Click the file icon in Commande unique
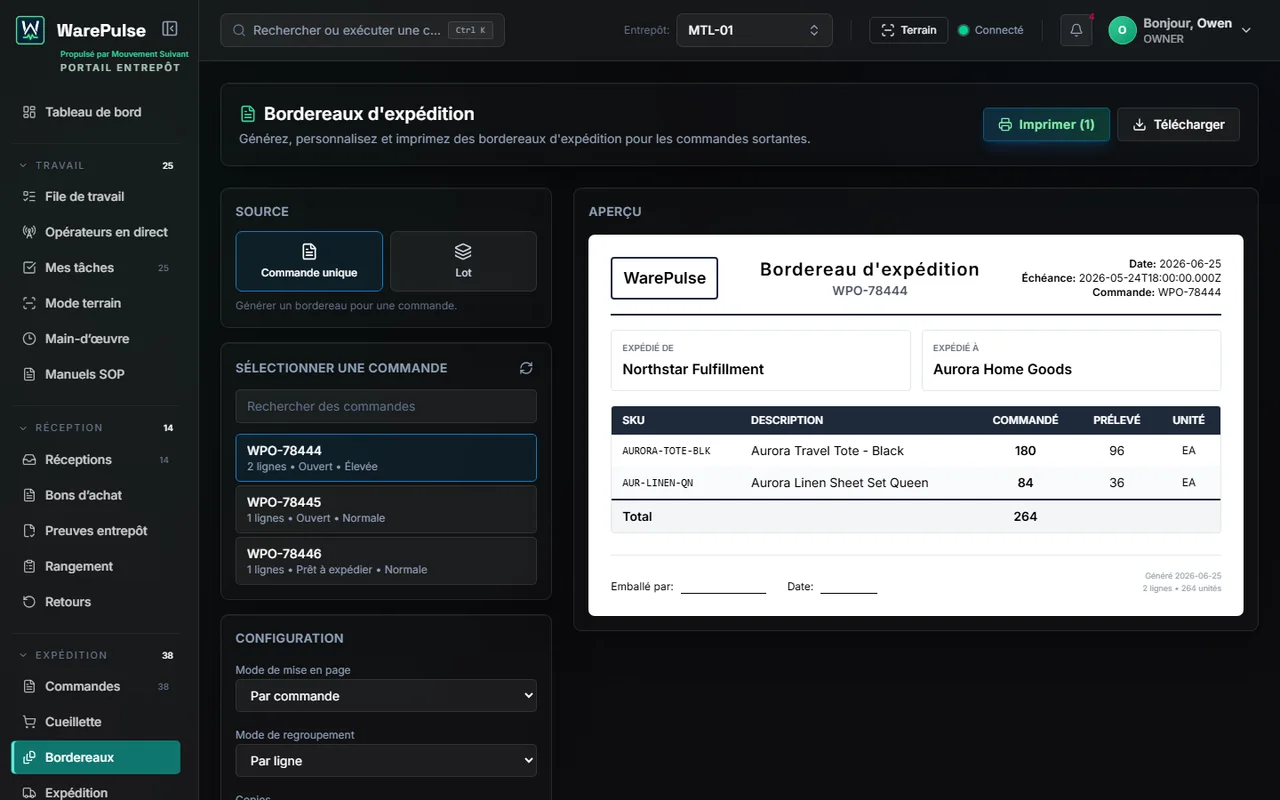 click(309, 251)
